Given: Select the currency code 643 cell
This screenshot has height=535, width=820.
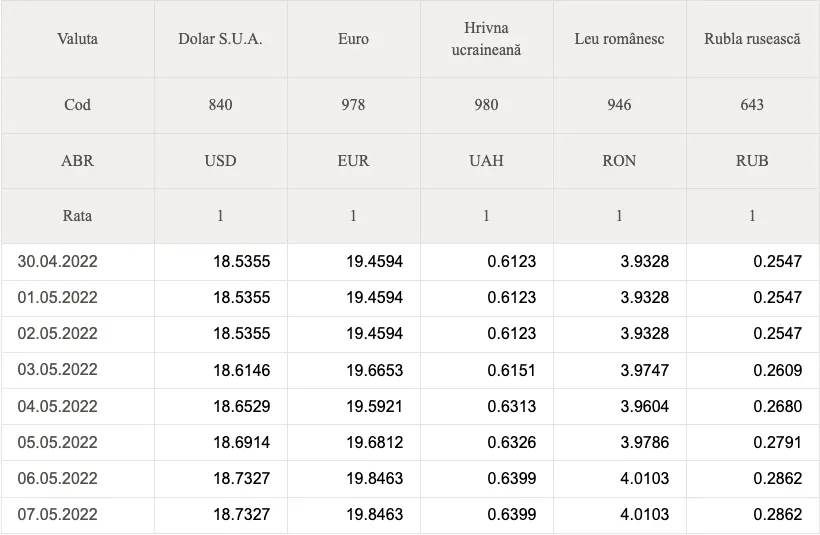Looking at the screenshot, I should pyautogui.click(x=753, y=105).
